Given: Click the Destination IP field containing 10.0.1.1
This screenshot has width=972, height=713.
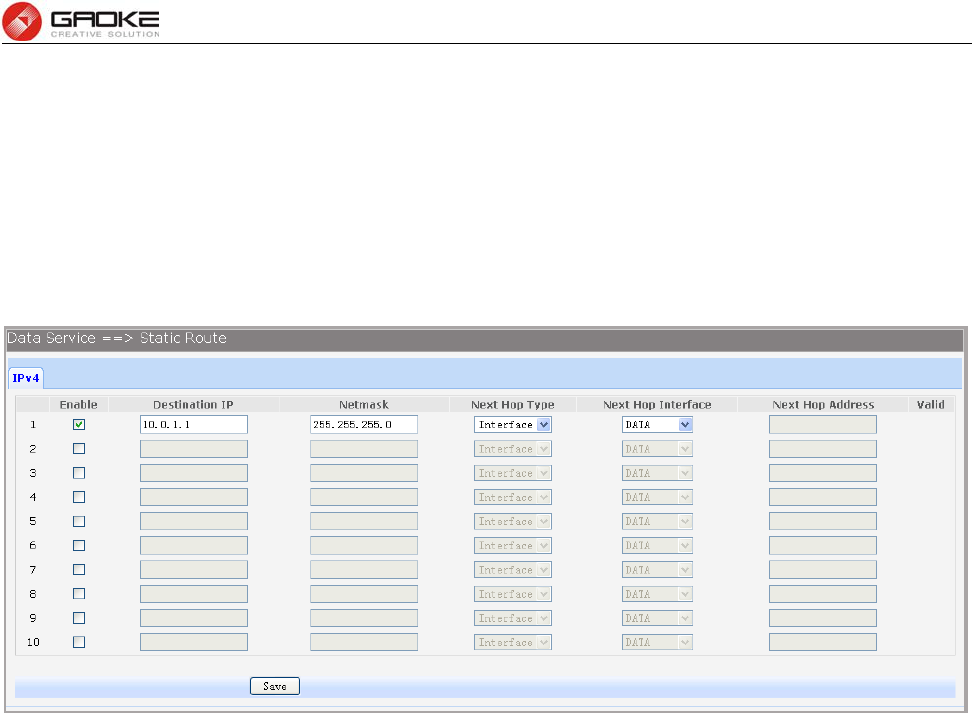Looking at the screenshot, I should coord(194,425).
